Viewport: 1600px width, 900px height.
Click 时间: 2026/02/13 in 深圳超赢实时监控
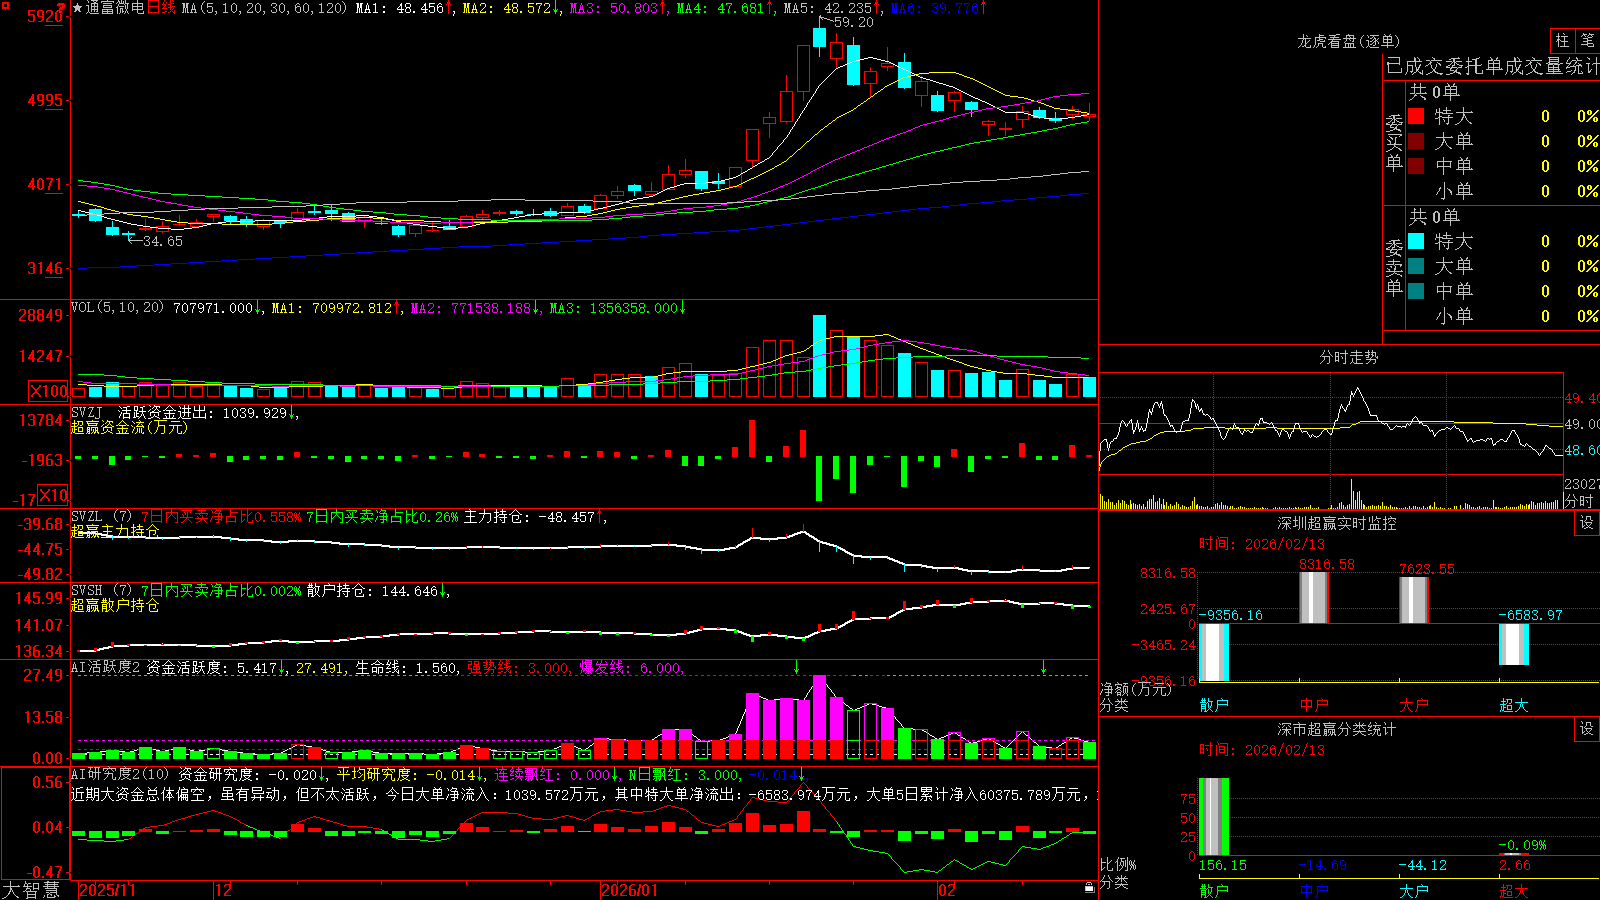point(1262,544)
